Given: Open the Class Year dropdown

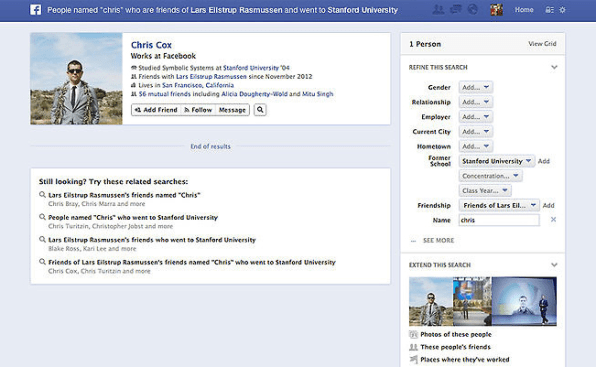Looking at the screenshot, I should tap(485, 190).
